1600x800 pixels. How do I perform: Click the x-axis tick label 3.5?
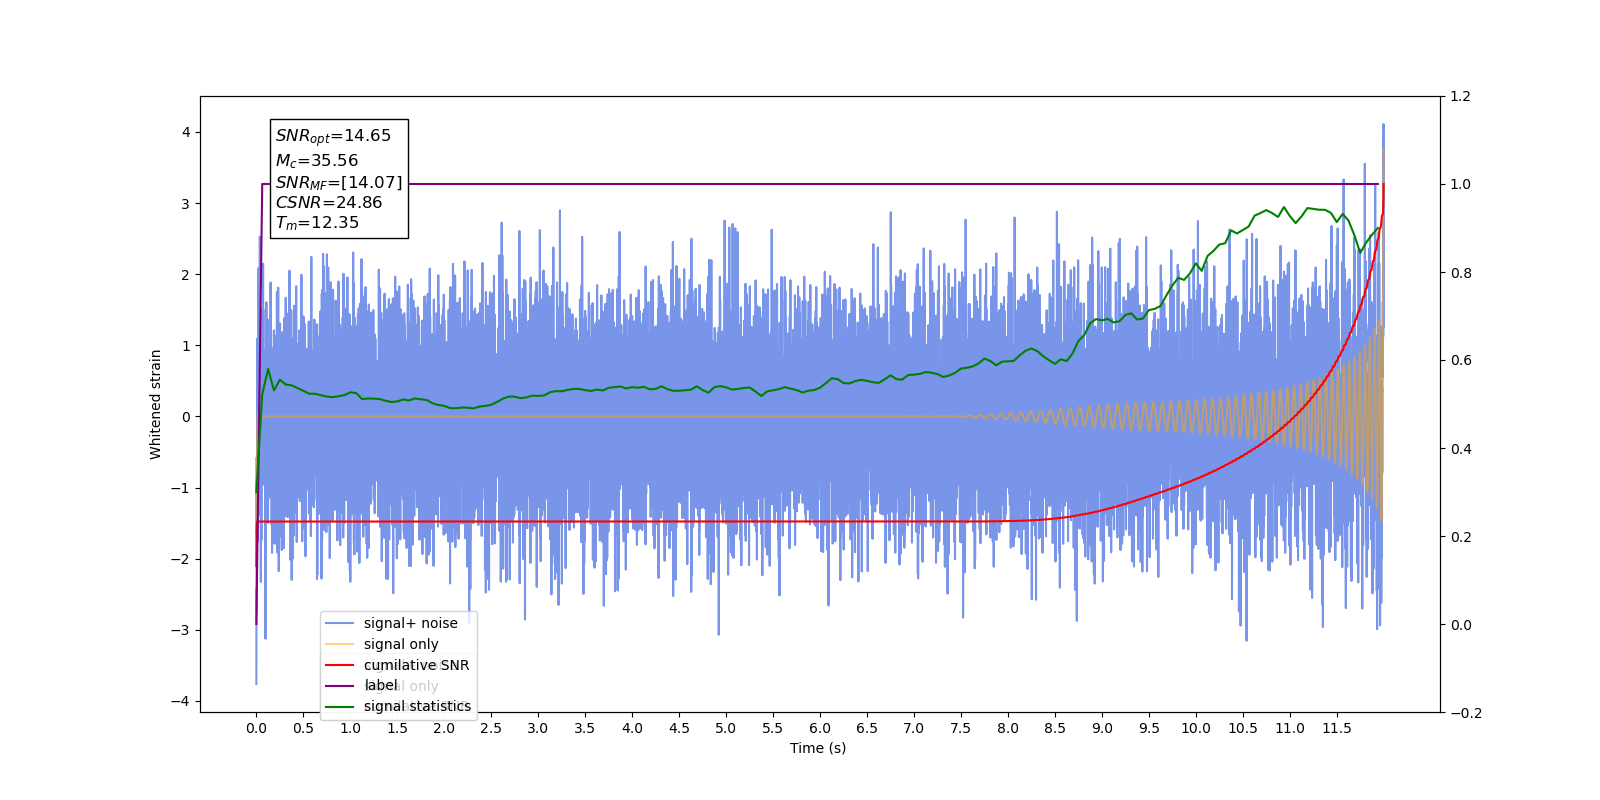tap(585, 728)
